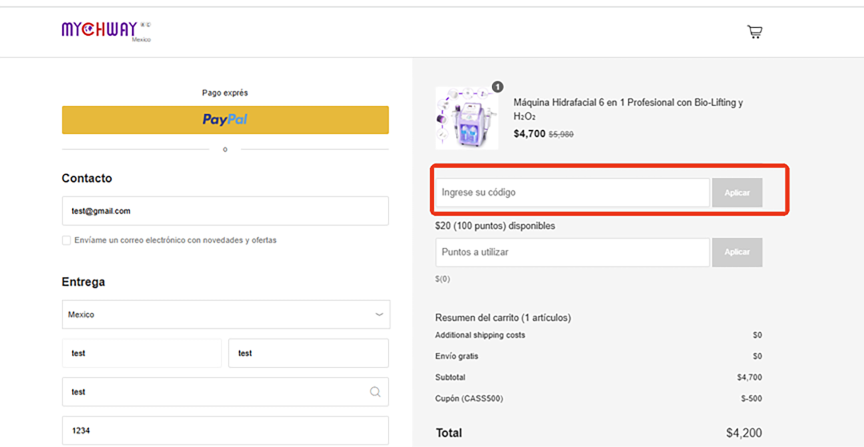Apply the coupon code with Aplicar
Screen dimensions: 864x447
737,192
